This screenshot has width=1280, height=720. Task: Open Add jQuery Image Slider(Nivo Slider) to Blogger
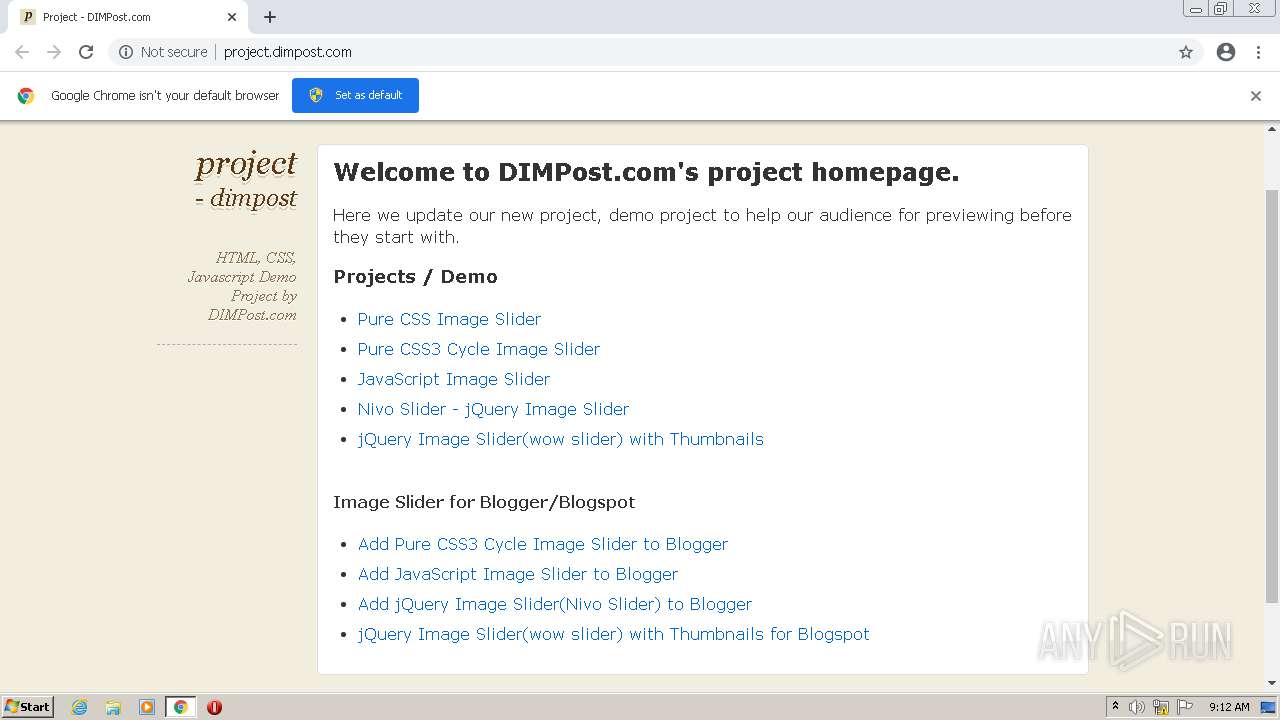point(555,604)
